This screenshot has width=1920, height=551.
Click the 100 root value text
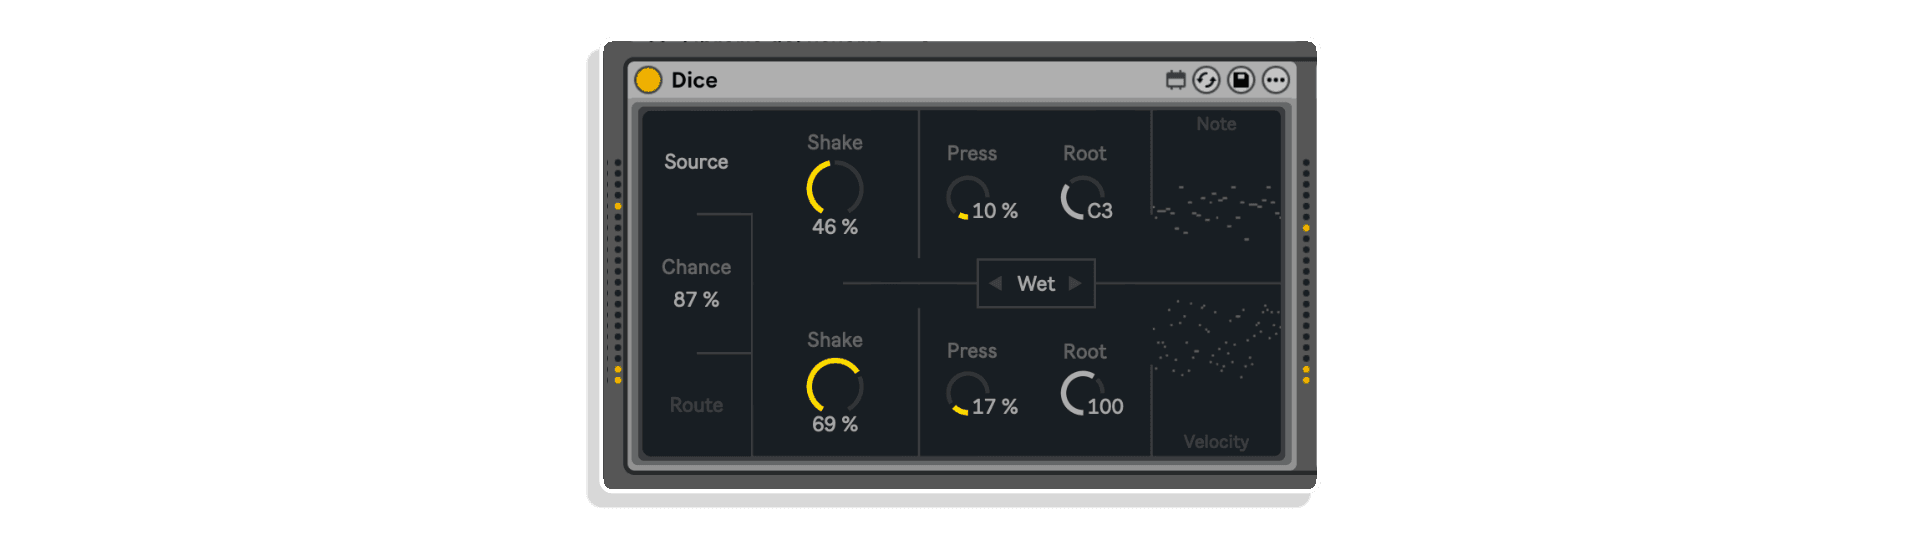tap(1105, 407)
